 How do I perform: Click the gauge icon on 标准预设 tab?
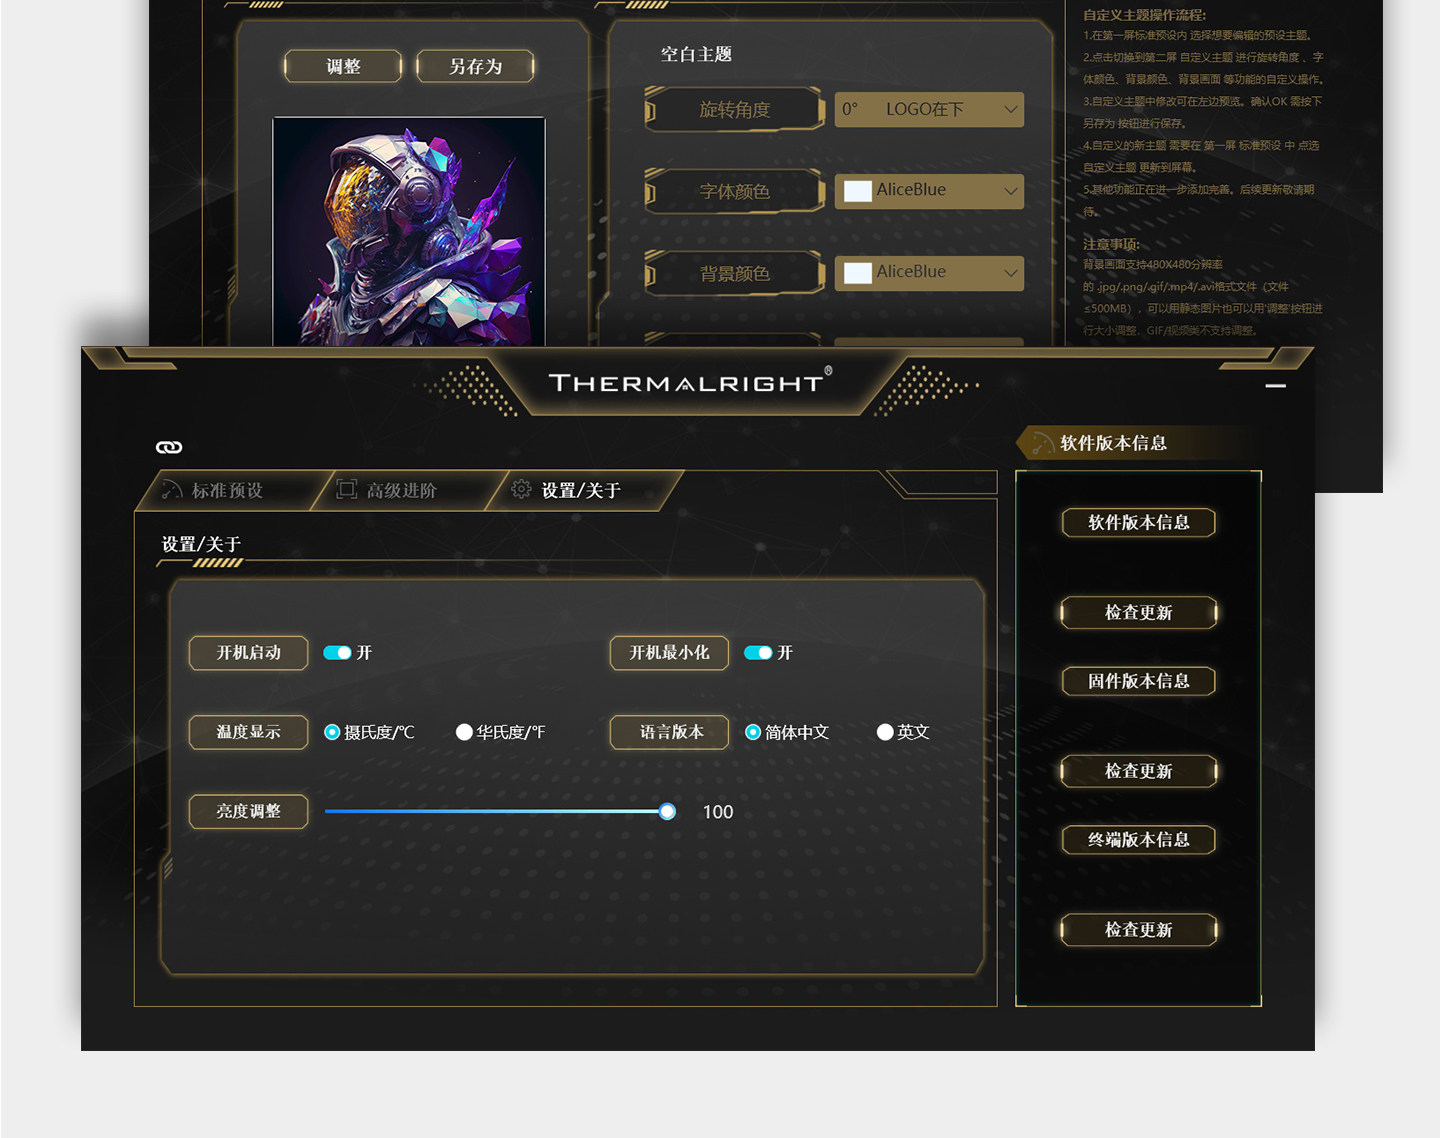coord(172,490)
